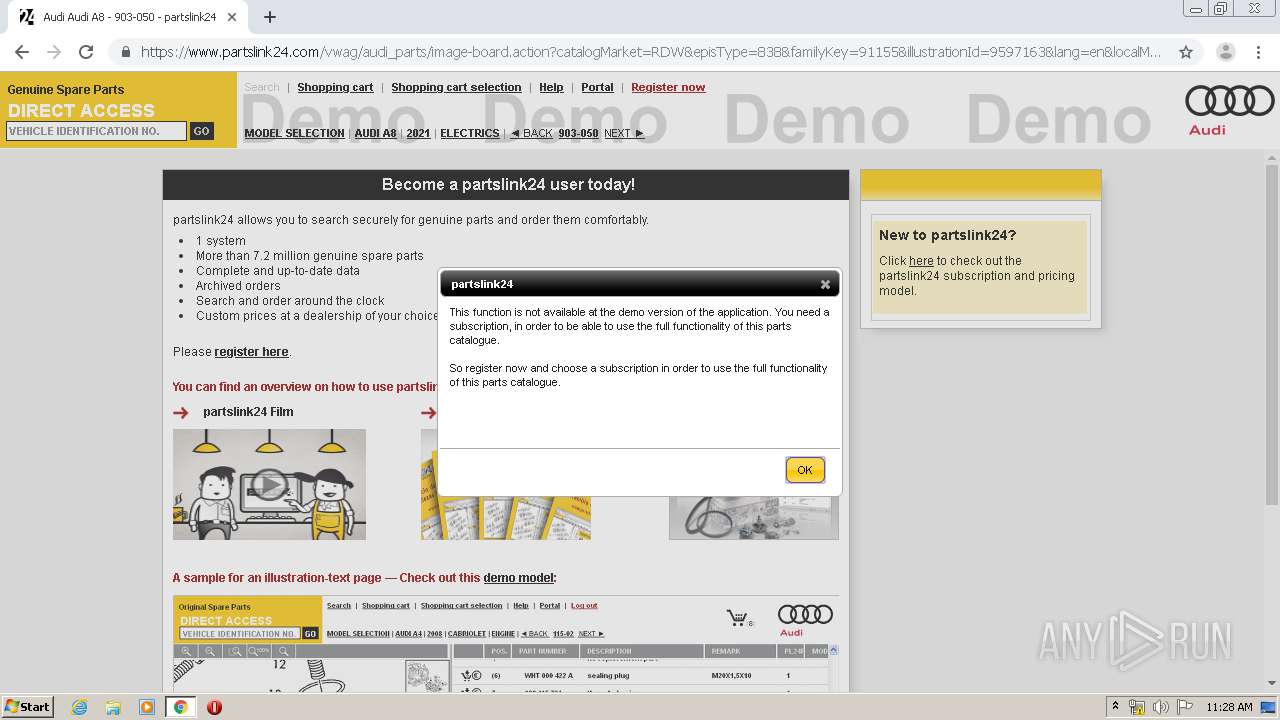
Task: Click the site lock icon
Action: coord(125,52)
